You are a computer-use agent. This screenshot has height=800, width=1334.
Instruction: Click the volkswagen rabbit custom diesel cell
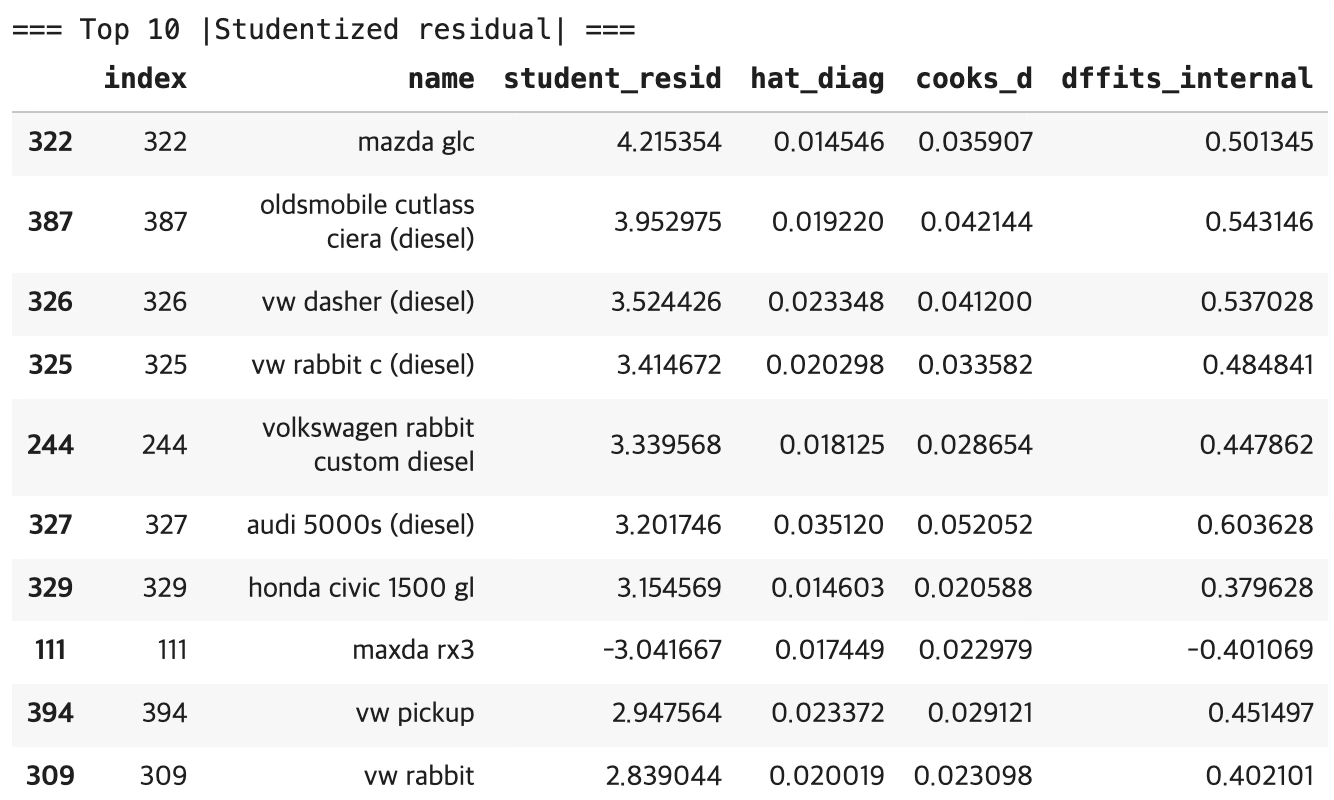pyautogui.click(x=368, y=445)
